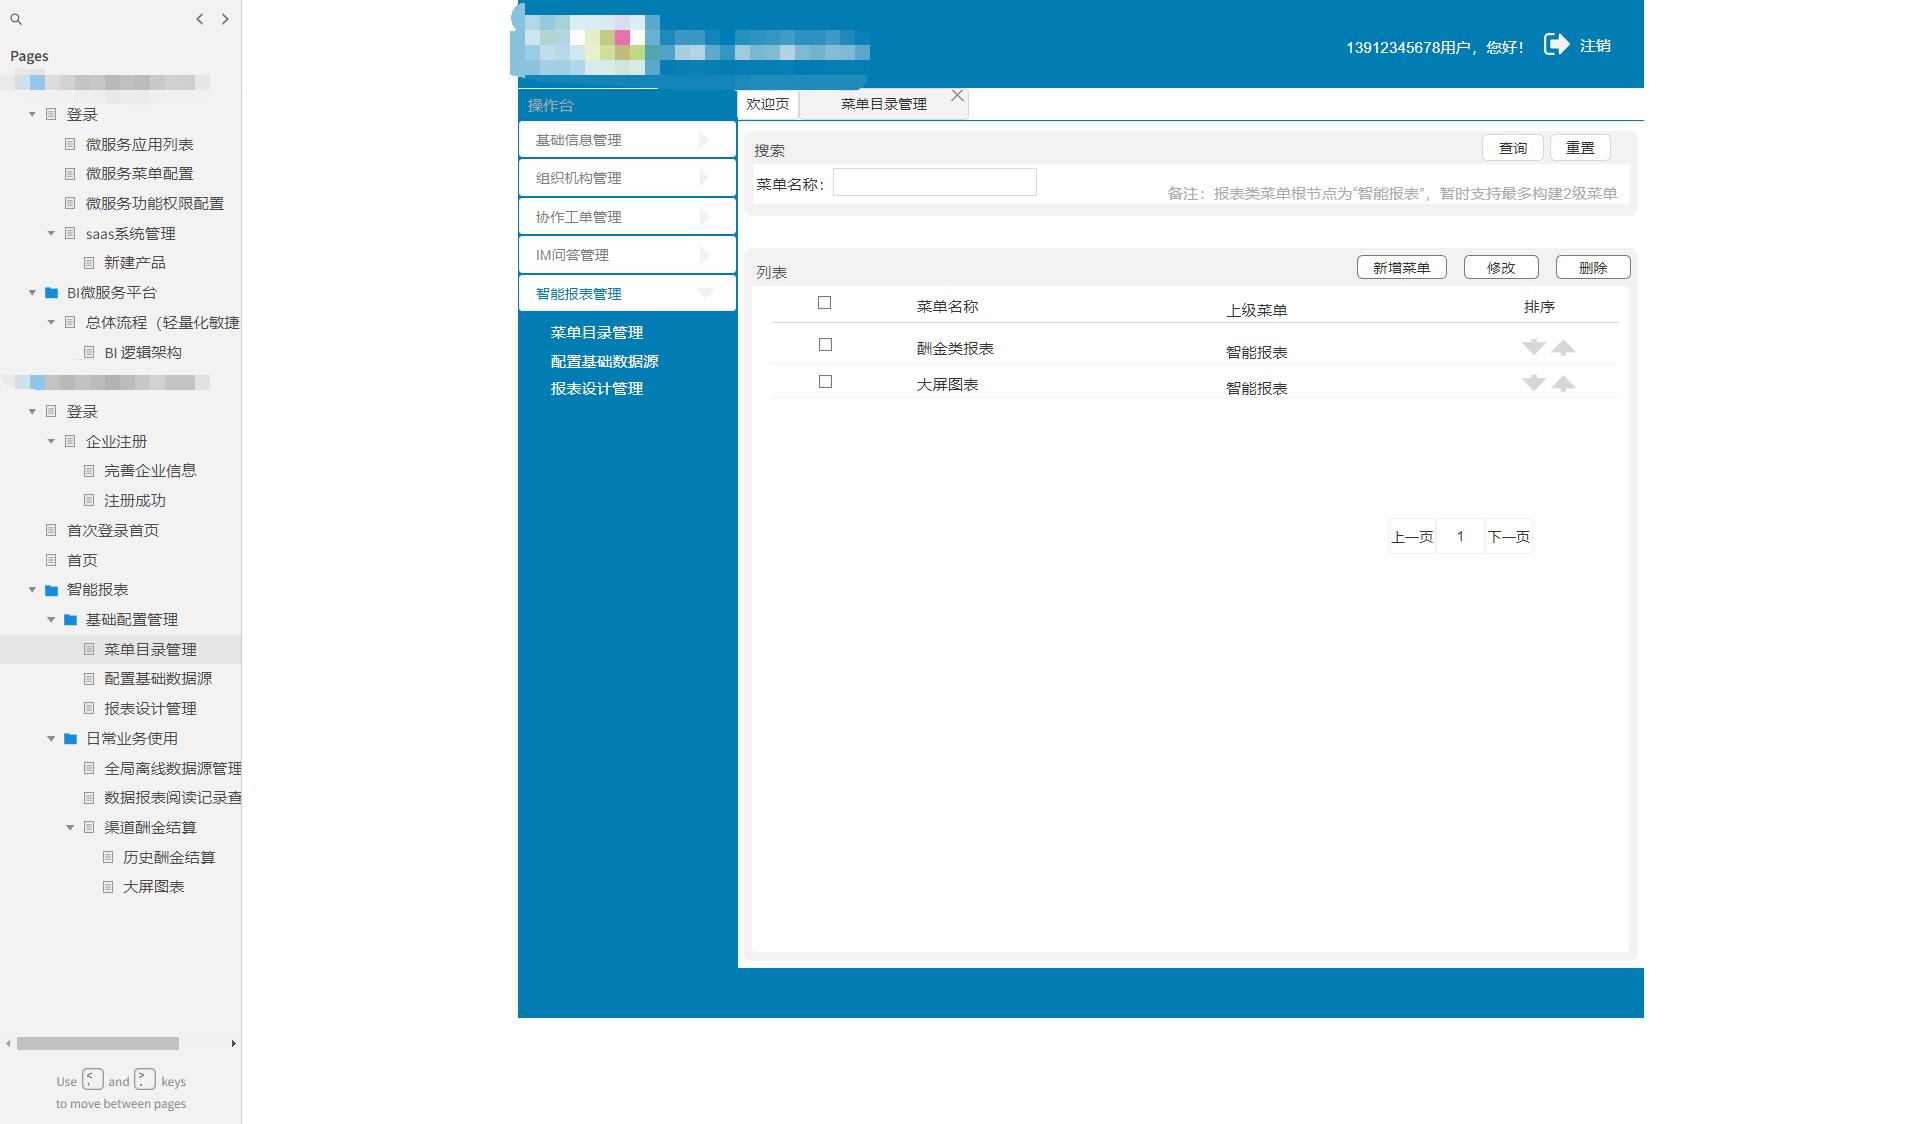Collapse 企业注册 tree node

[51, 441]
